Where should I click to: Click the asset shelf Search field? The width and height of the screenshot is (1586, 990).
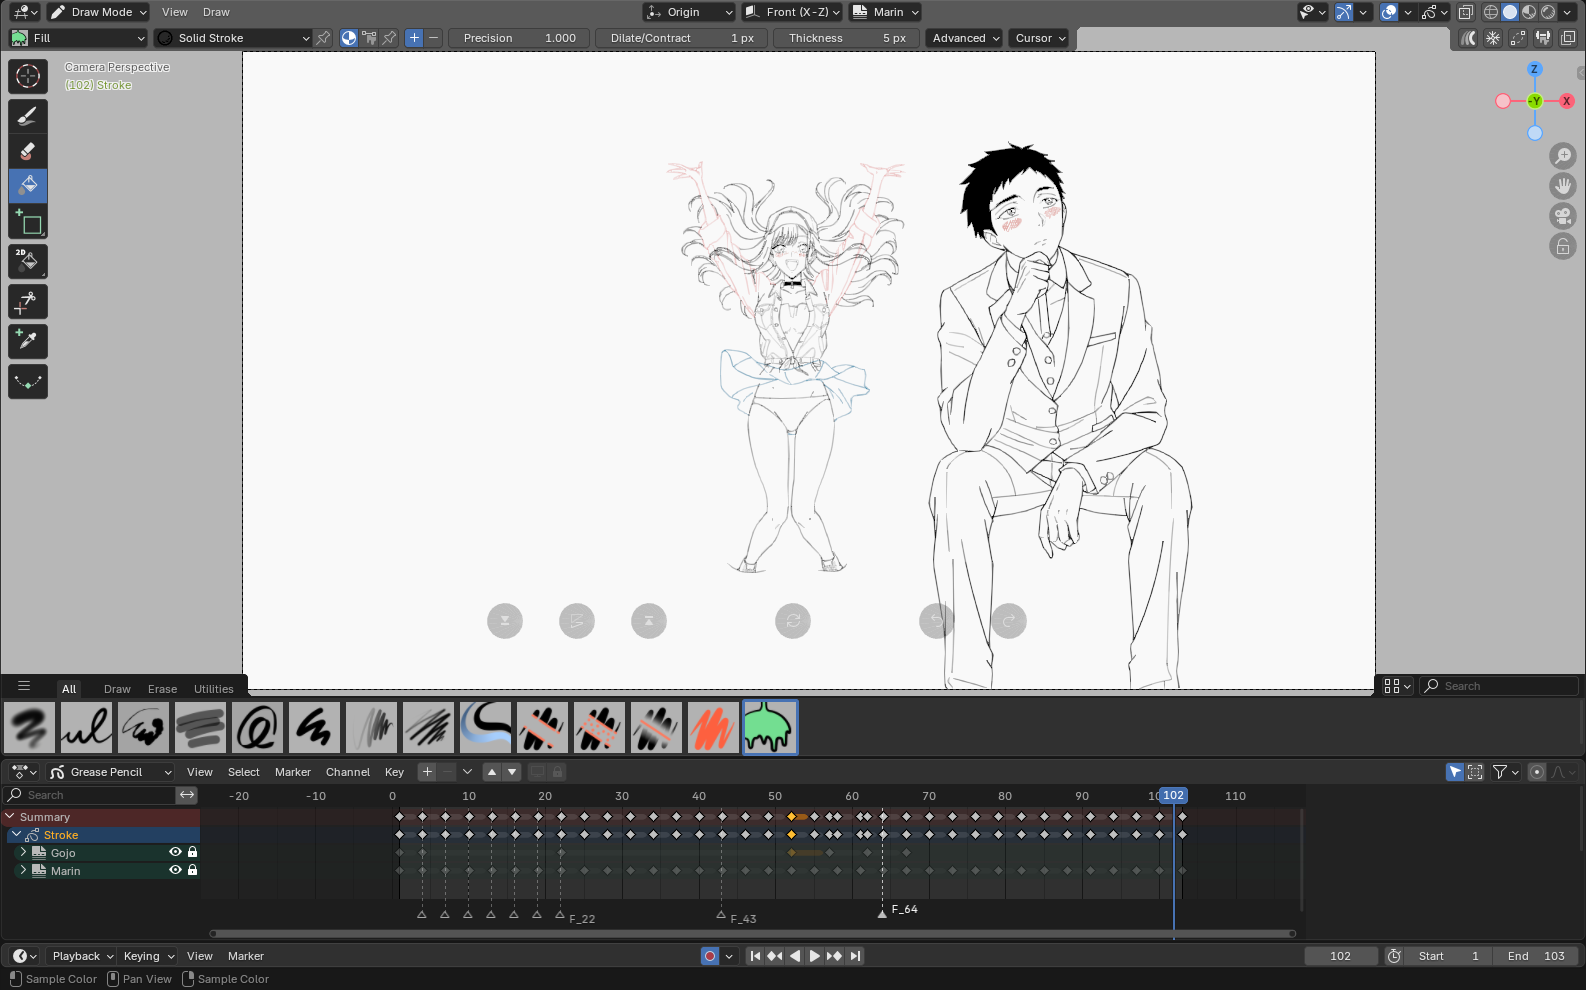coord(1499,686)
